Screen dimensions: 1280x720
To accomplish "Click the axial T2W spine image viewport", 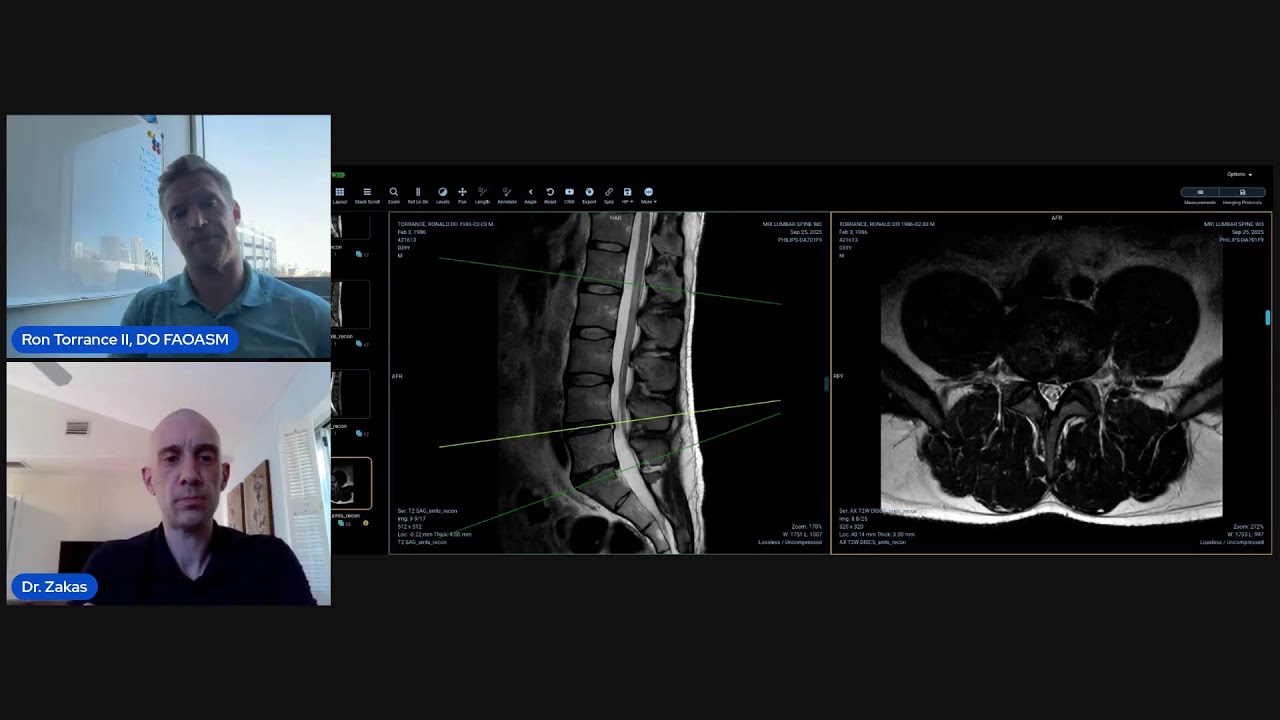I will (x=1051, y=383).
